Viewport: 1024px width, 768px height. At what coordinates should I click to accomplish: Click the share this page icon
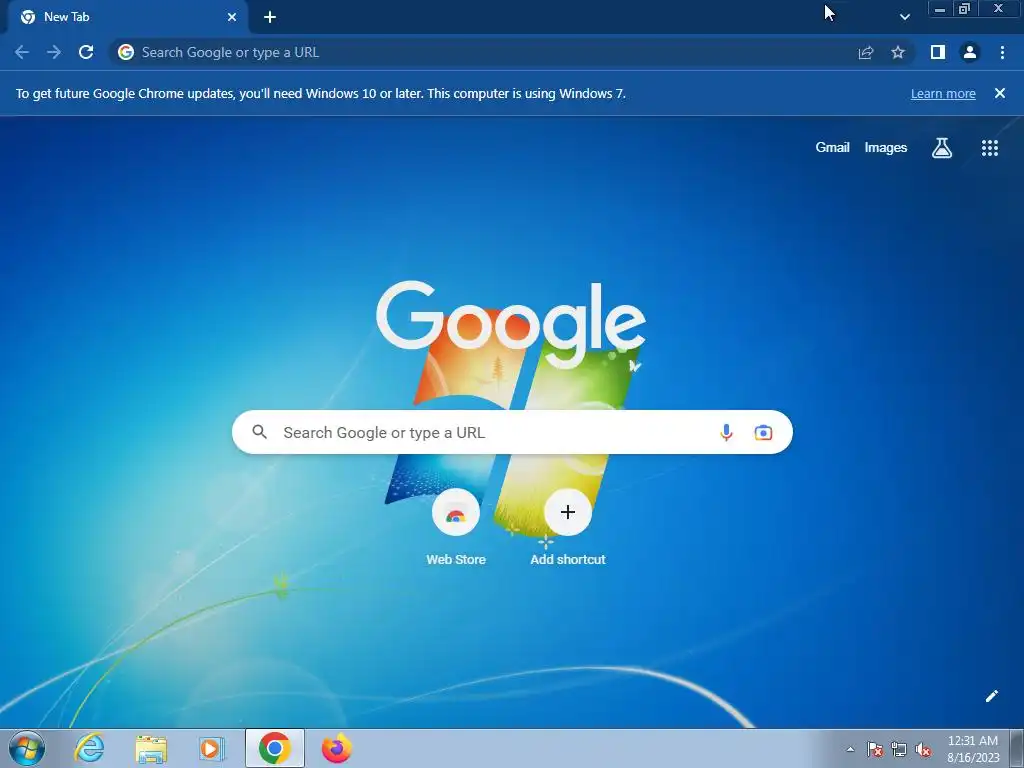coord(866,52)
